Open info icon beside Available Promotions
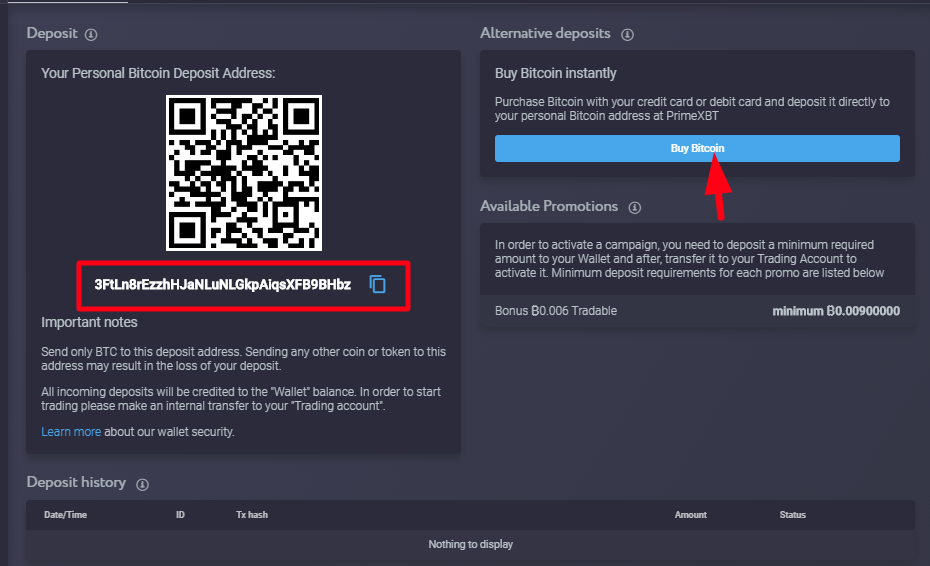 tap(635, 207)
